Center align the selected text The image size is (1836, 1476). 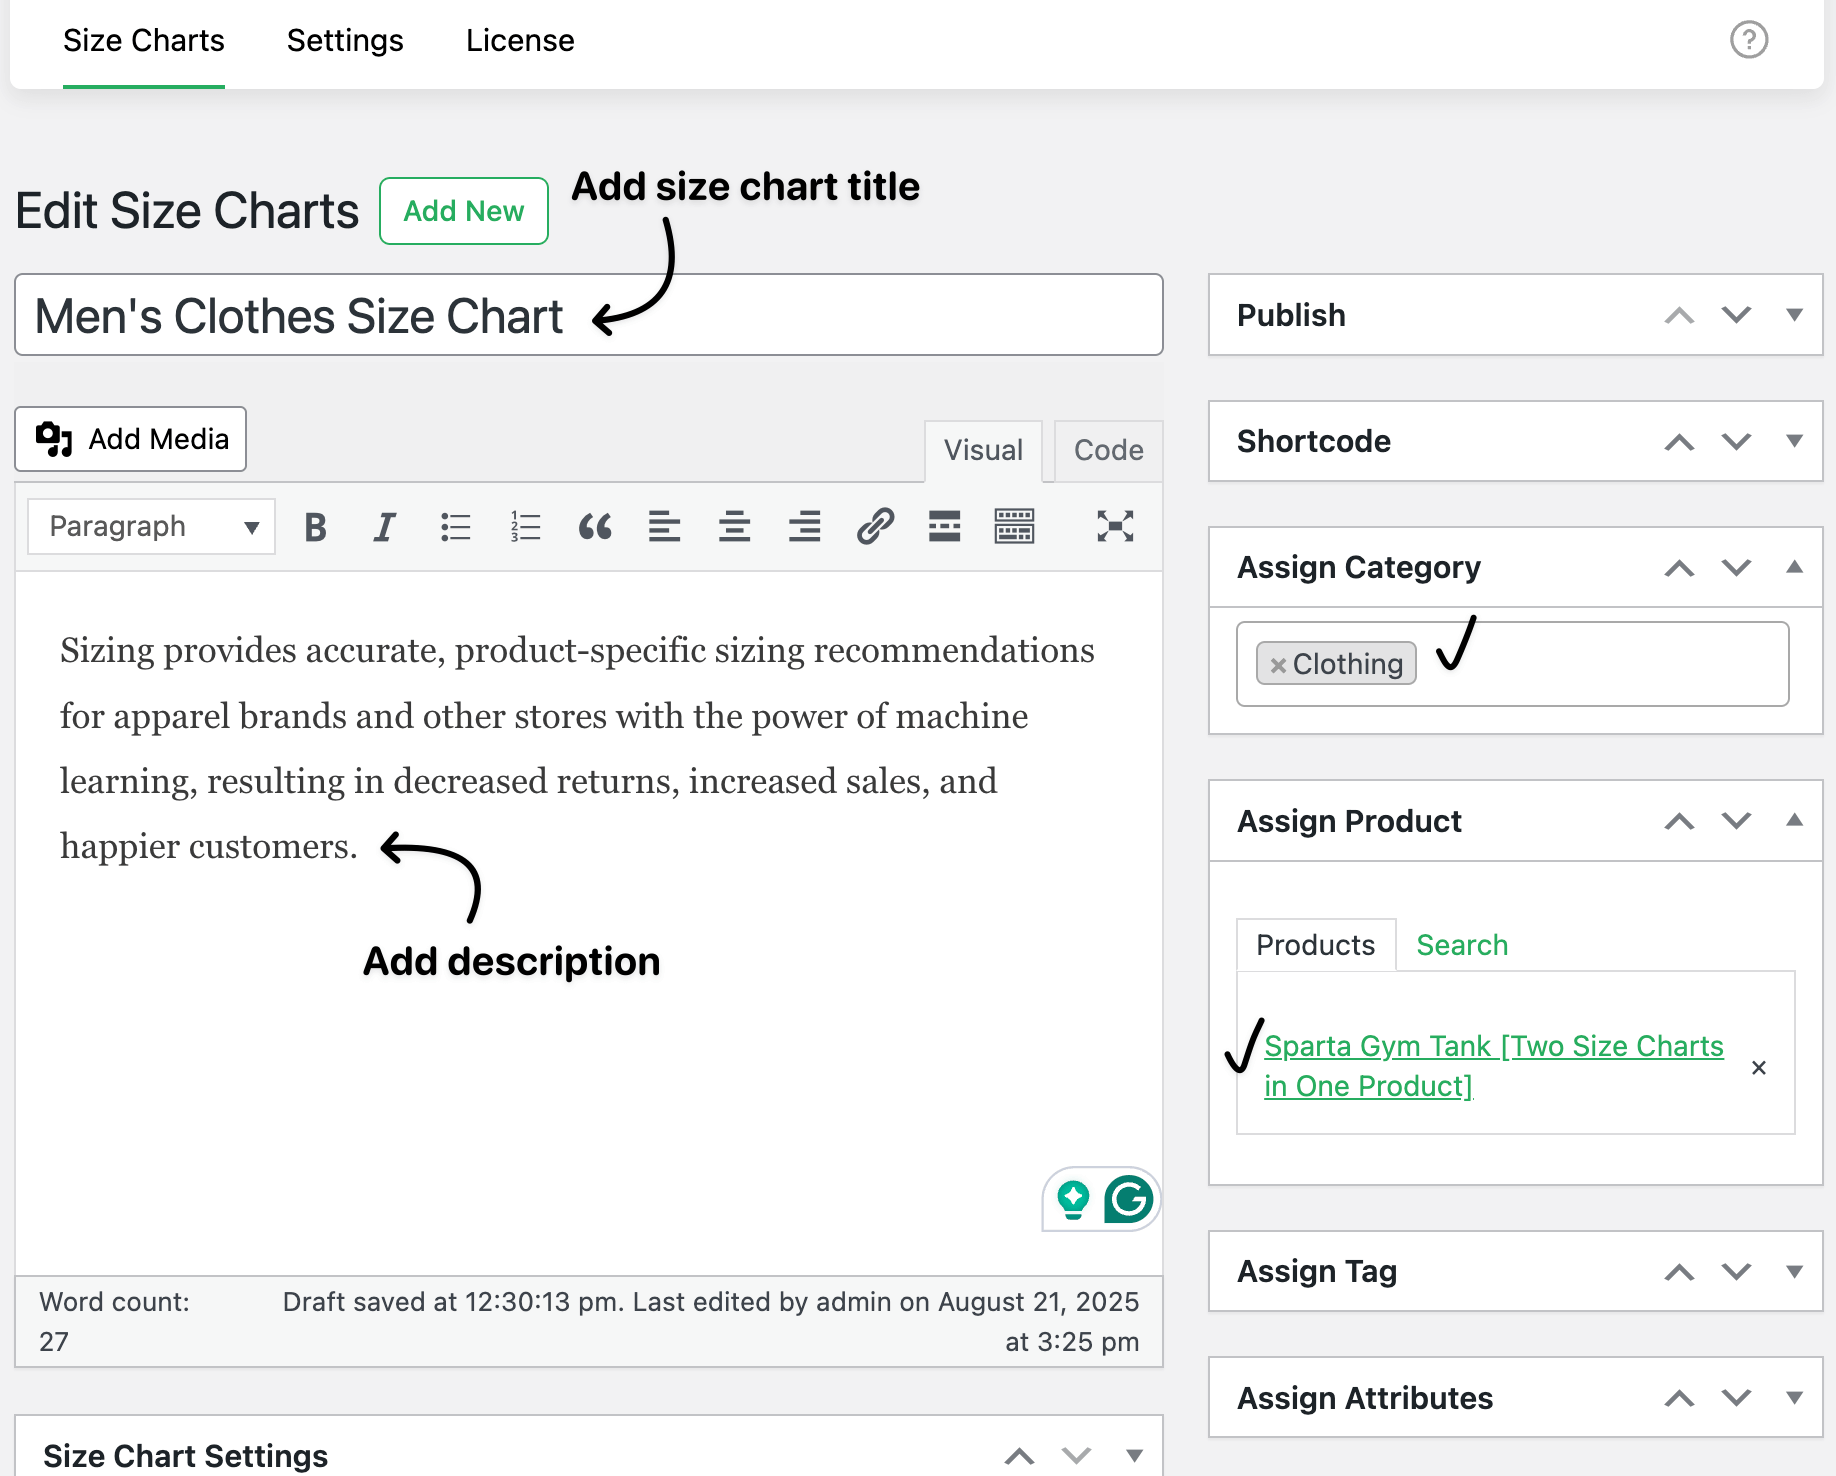[x=734, y=526]
